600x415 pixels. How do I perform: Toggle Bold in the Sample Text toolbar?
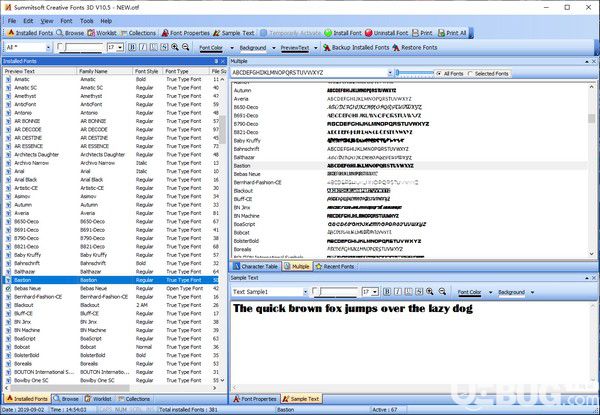point(387,291)
